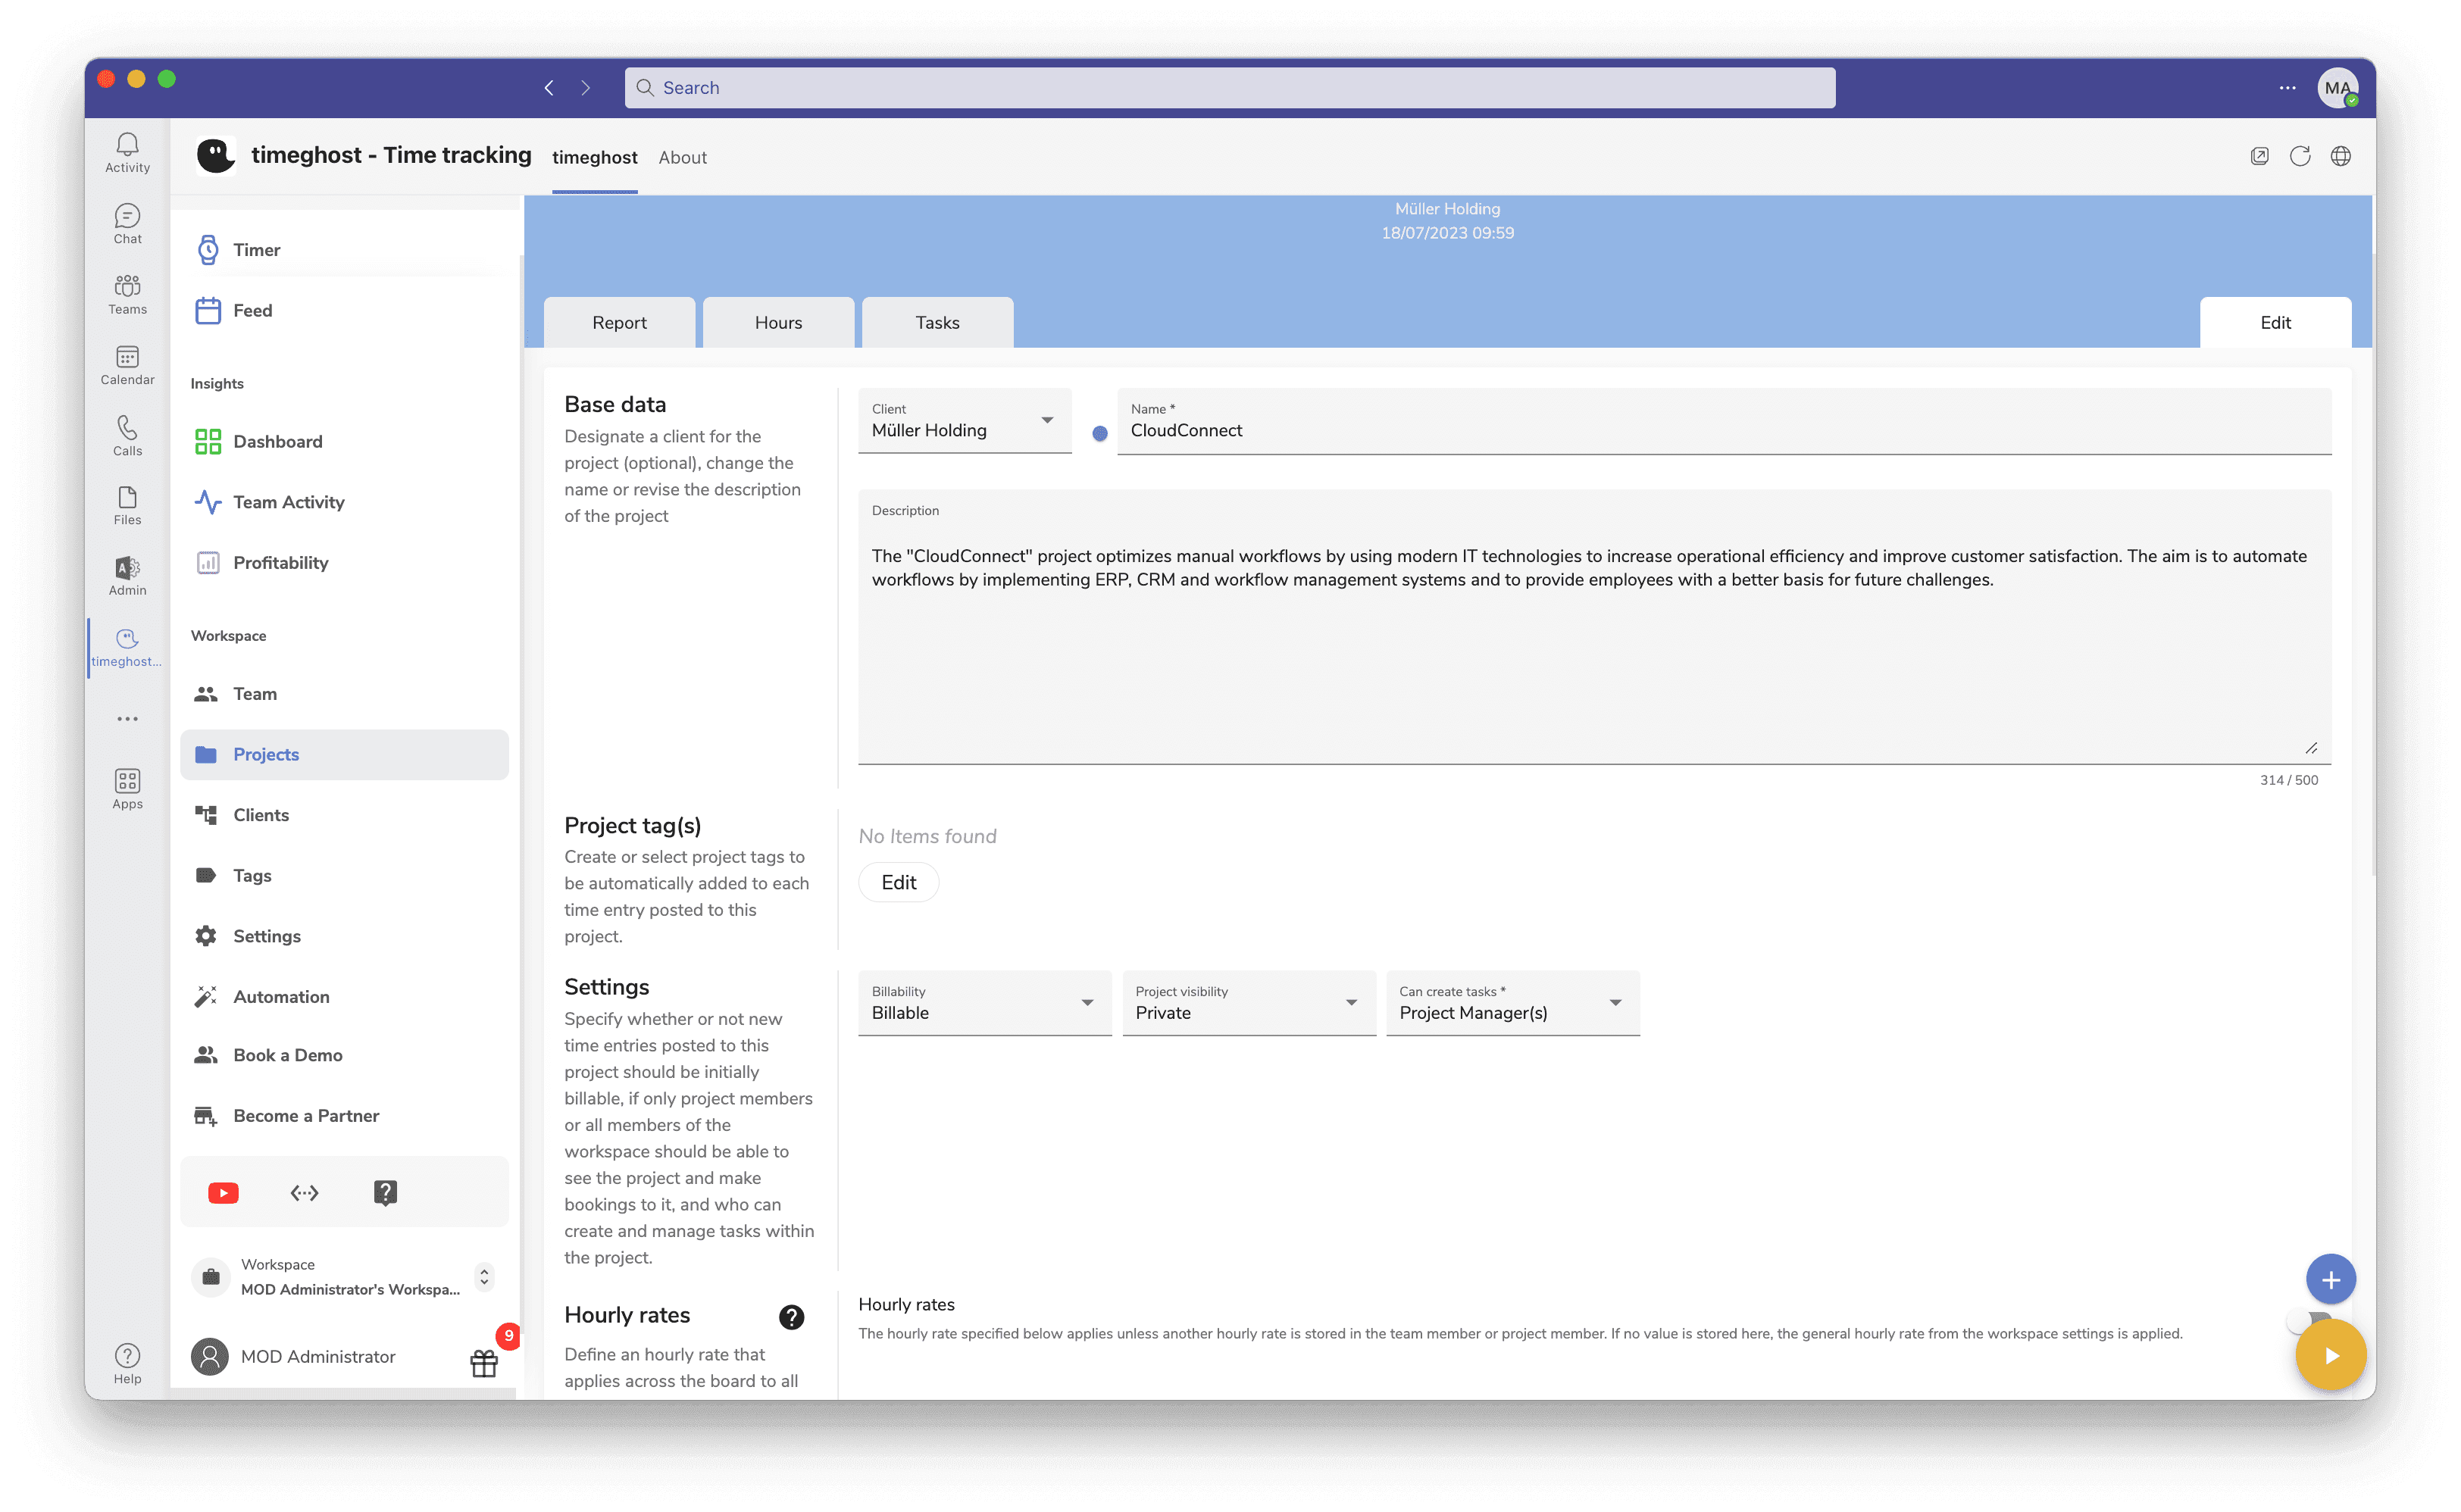Screen dimensions: 2461x1512
Task: Go back with navigation arrow
Action: click(x=549, y=88)
